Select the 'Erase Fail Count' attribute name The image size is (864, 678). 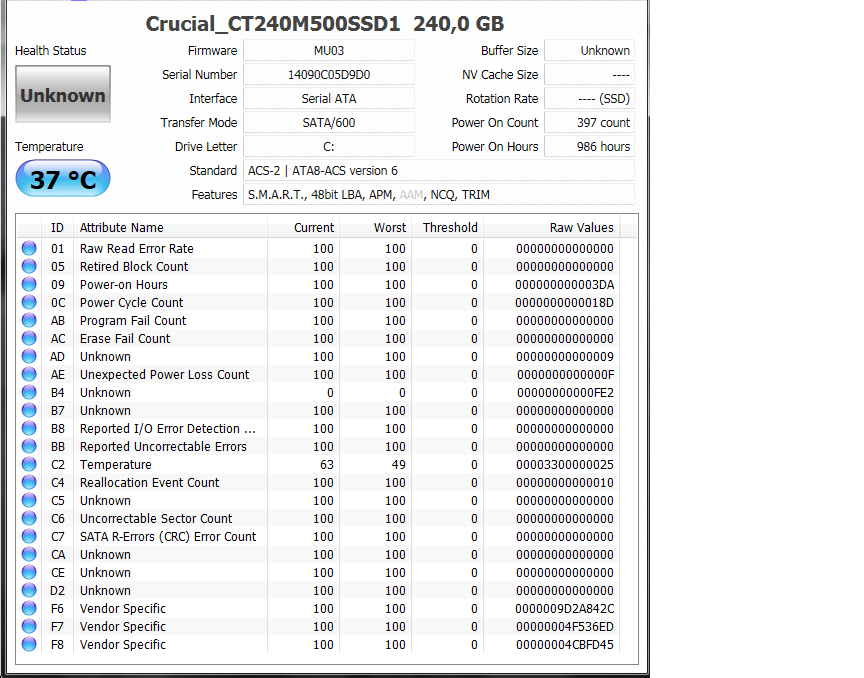click(x=125, y=338)
